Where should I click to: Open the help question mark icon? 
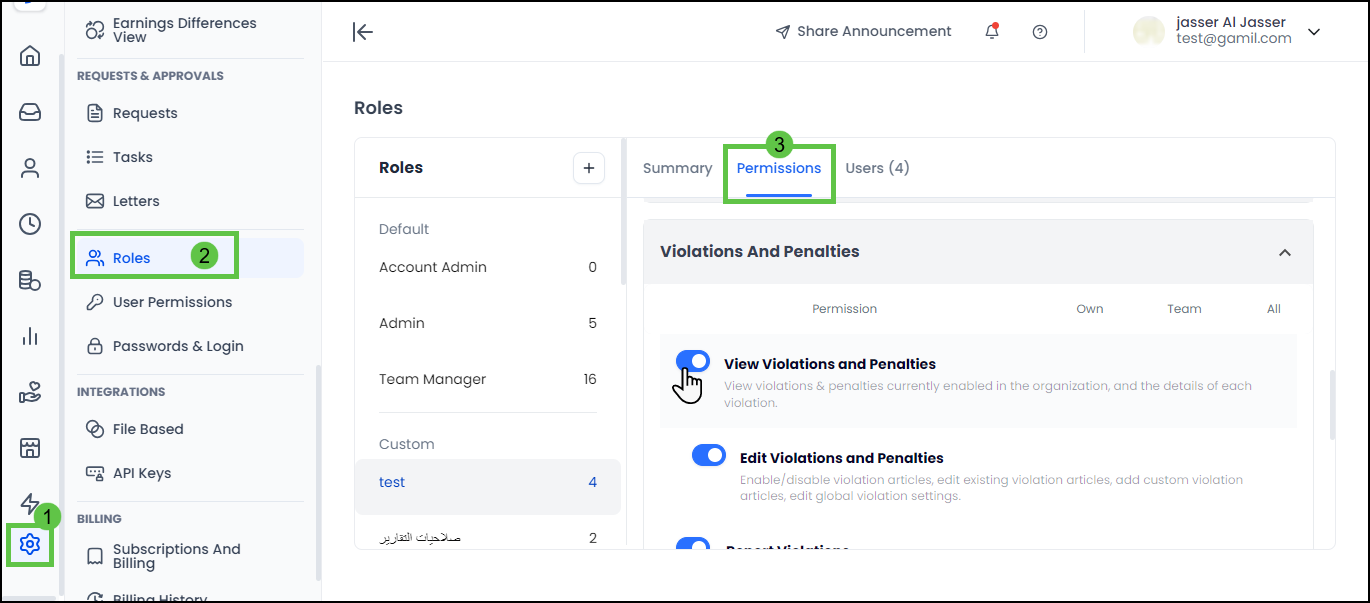[x=1040, y=32]
